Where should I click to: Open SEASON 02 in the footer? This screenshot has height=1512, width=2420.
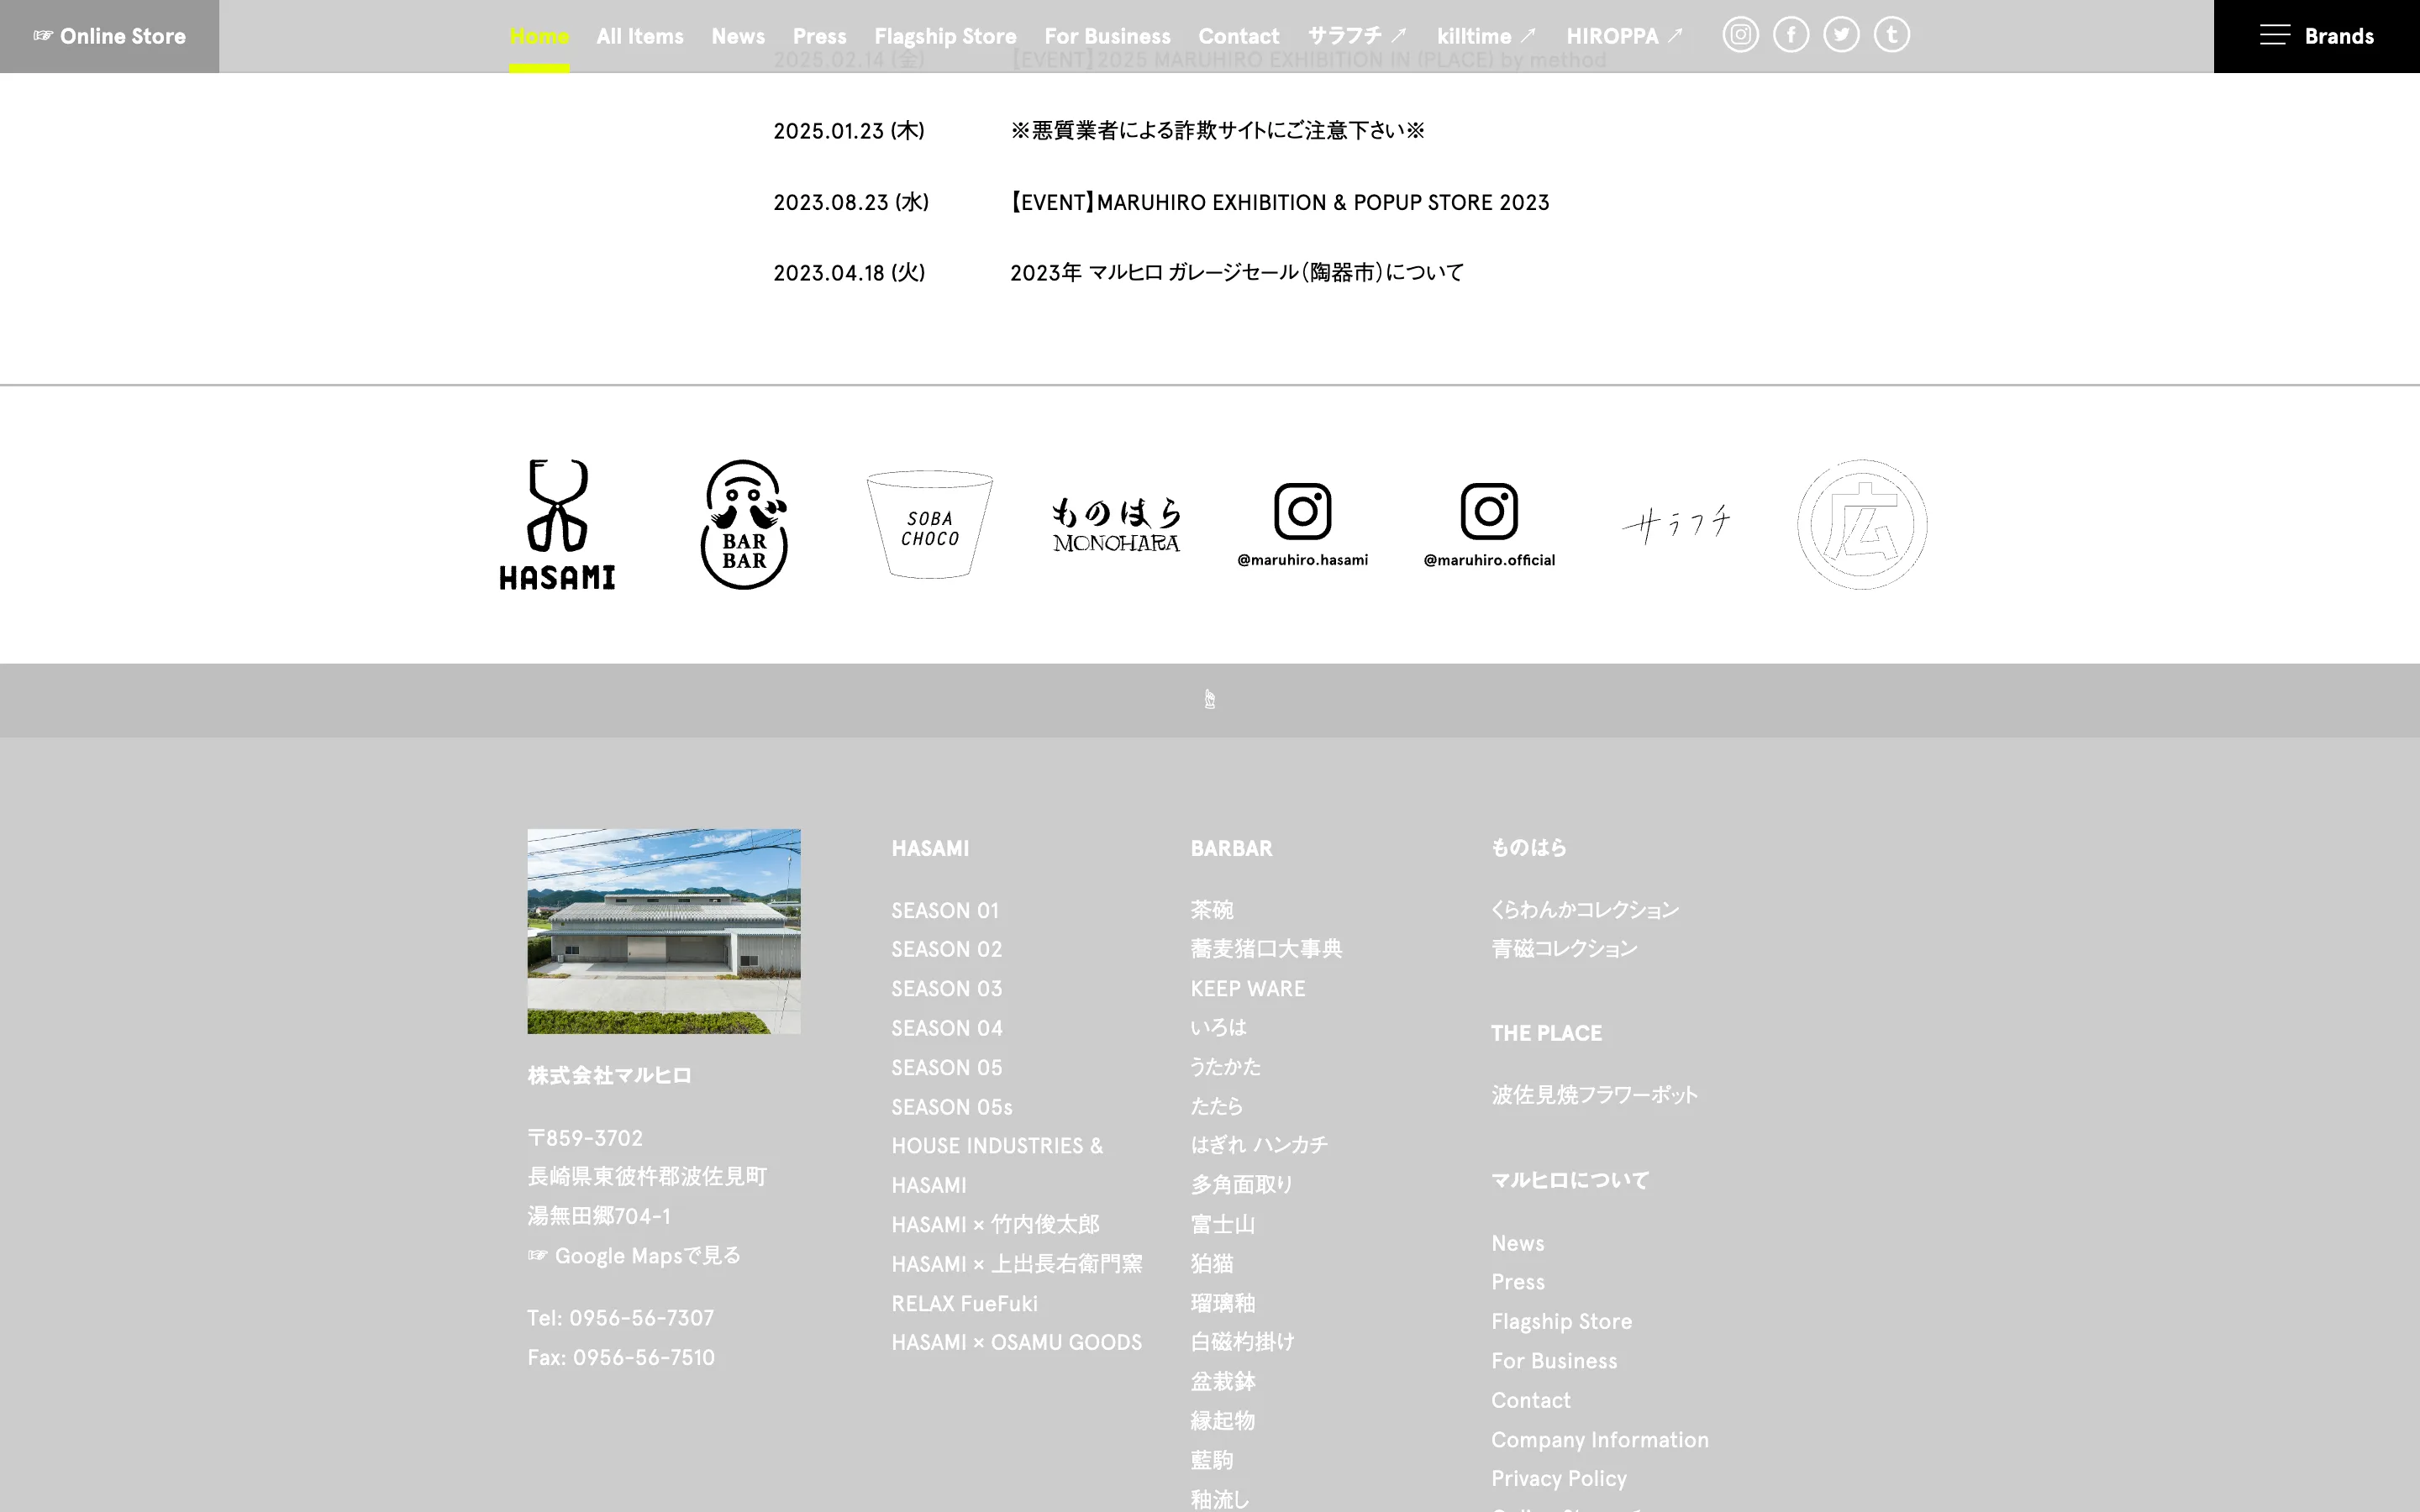tap(946, 949)
